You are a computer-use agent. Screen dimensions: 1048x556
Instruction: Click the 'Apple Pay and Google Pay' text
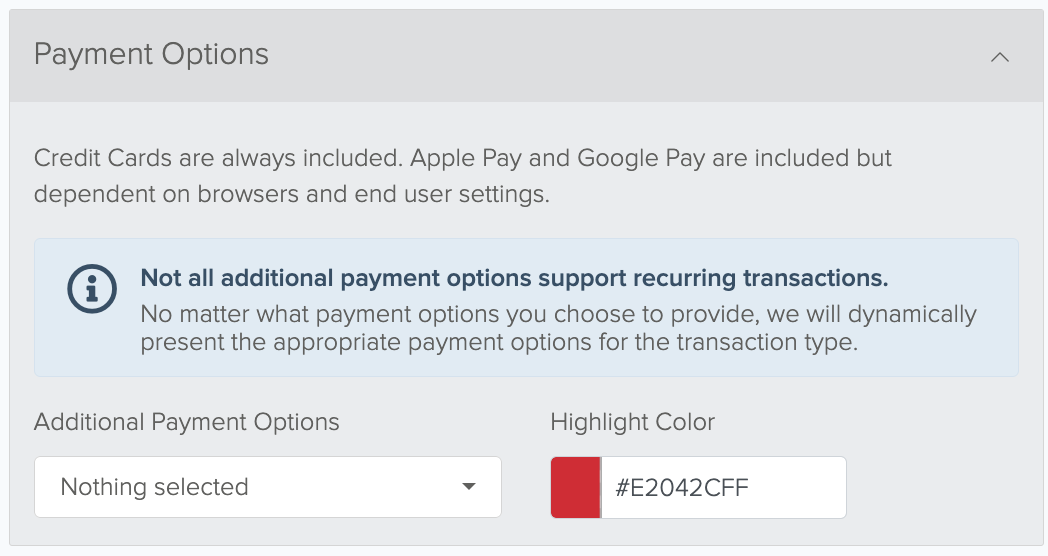click(x=557, y=158)
